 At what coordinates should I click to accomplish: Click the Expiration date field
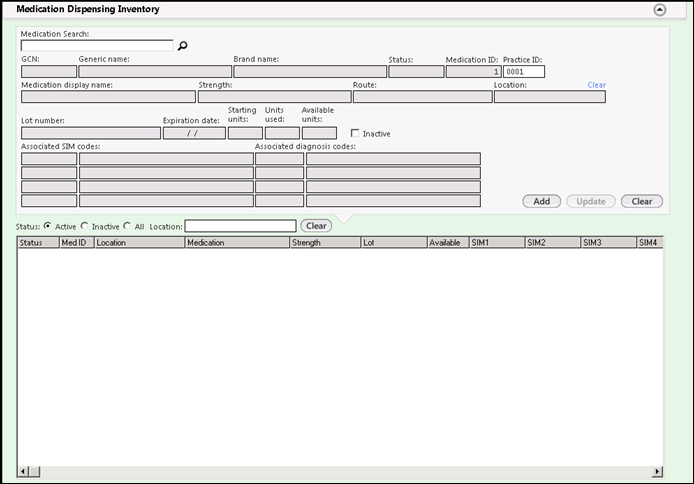(x=194, y=133)
